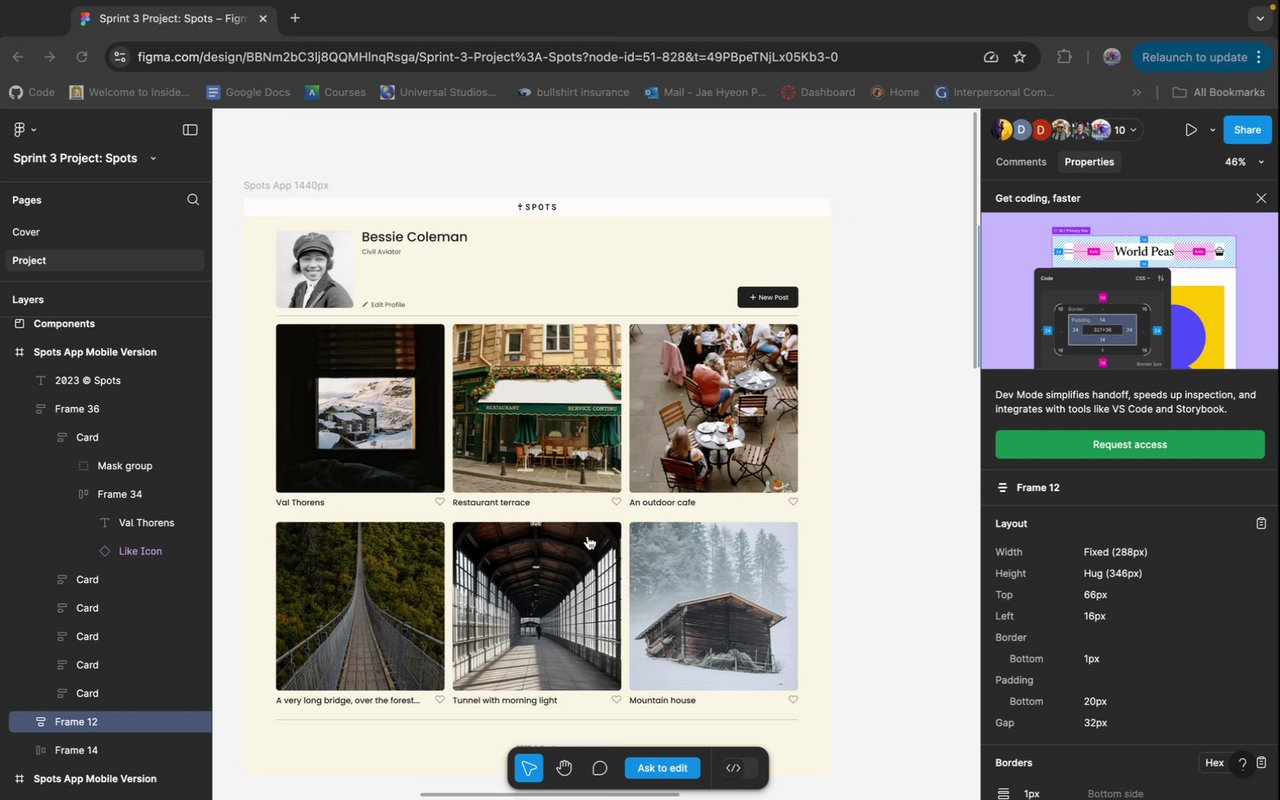This screenshot has width=1280, height=800.
Task: Open a new browser tab
Action: (295, 18)
